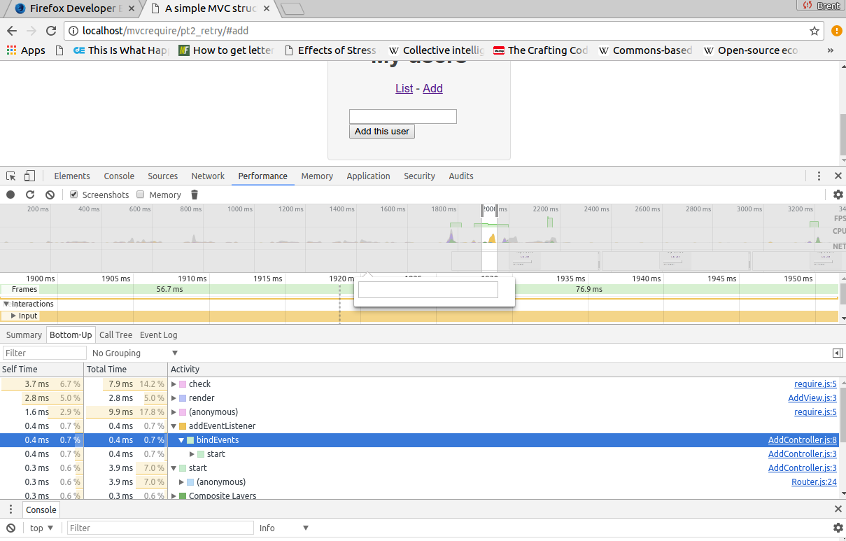
Task: Open the AddView.js:3 source link
Action: 812,398
